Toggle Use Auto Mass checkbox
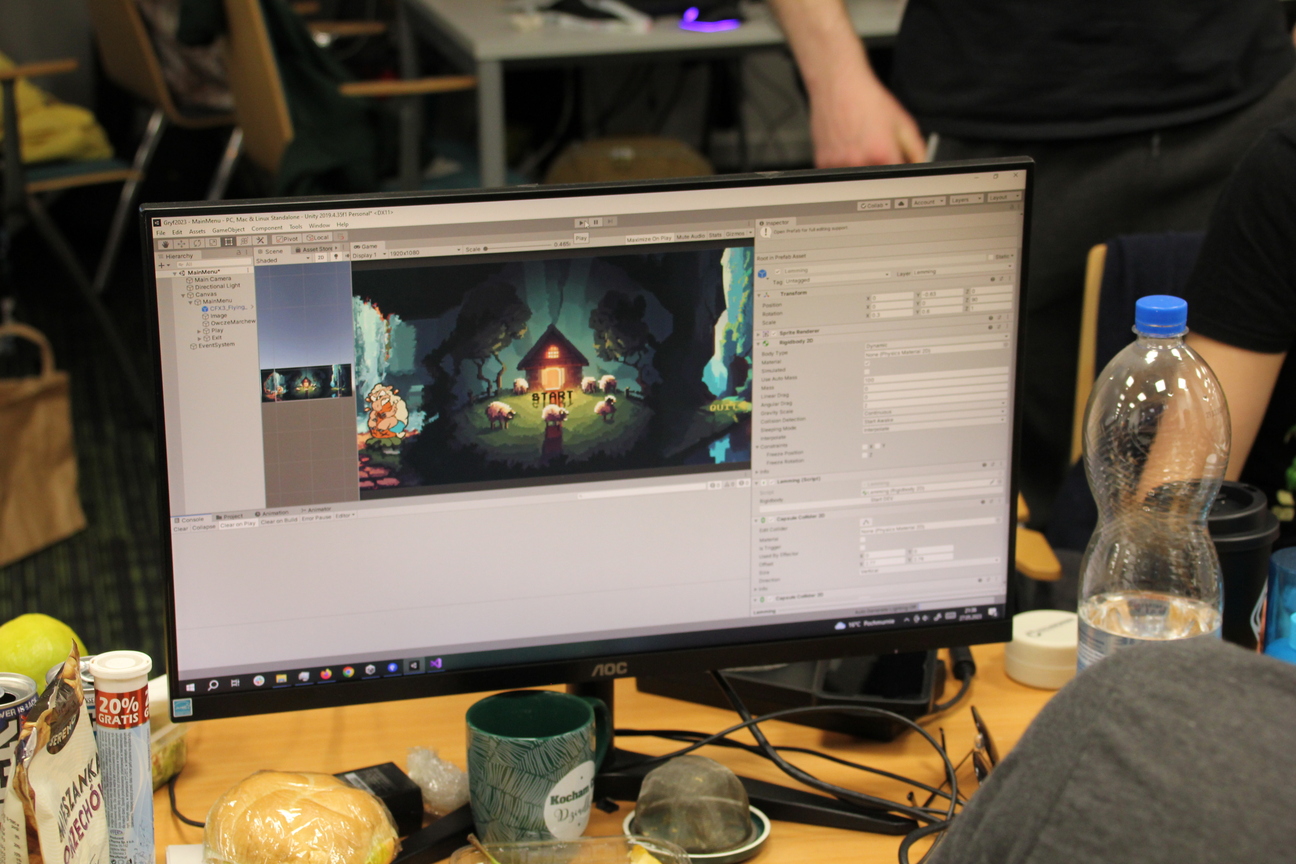The image size is (1296, 864). pyautogui.click(x=867, y=372)
